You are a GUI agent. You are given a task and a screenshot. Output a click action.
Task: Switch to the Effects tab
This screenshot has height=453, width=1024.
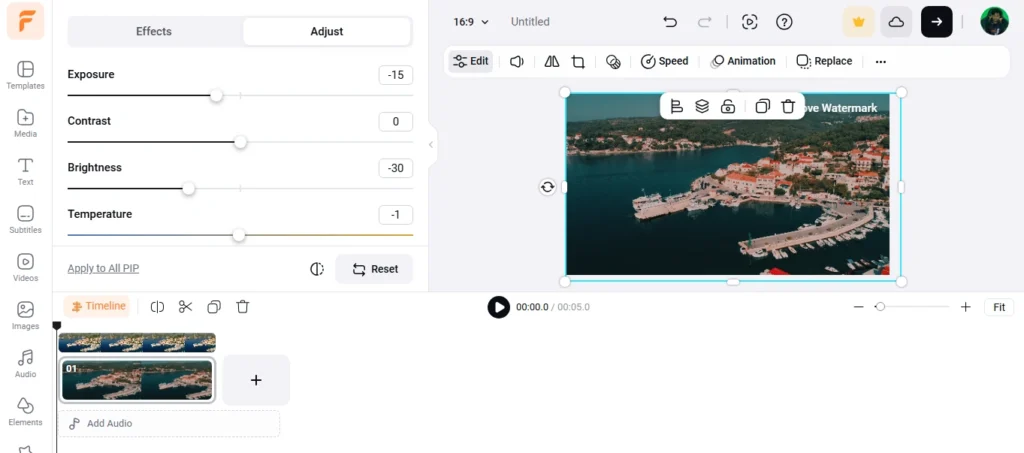154,31
